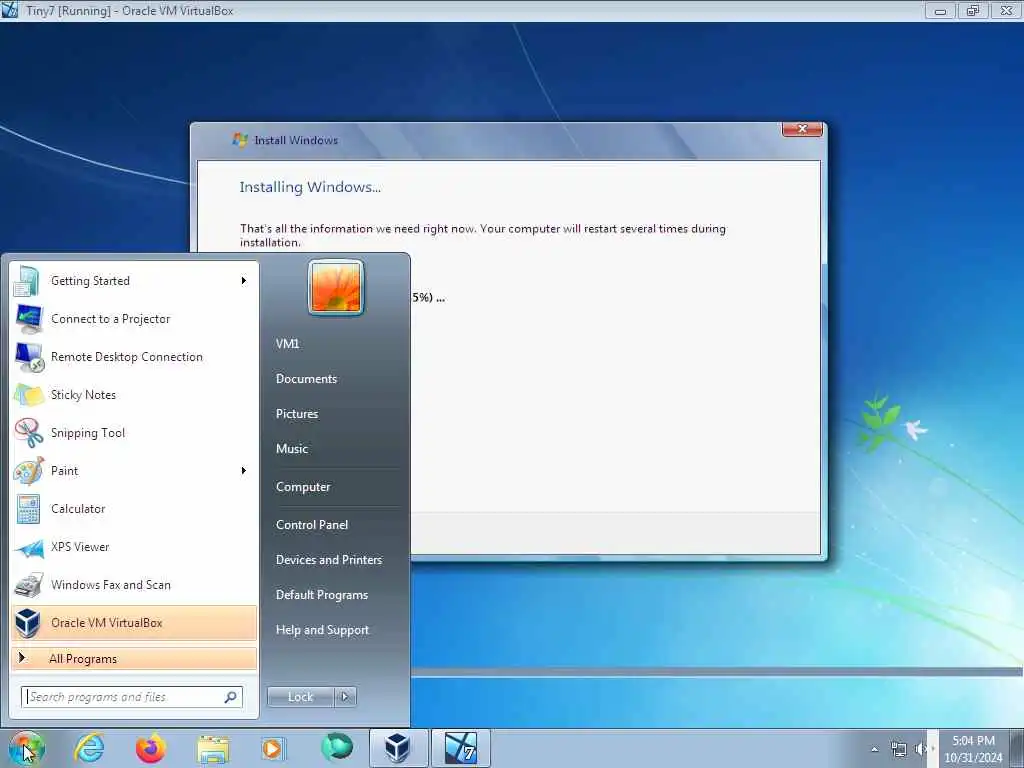Image resolution: width=1024 pixels, height=768 pixels.
Task: Open Getting Started from the Start menu
Action: point(134,281)
